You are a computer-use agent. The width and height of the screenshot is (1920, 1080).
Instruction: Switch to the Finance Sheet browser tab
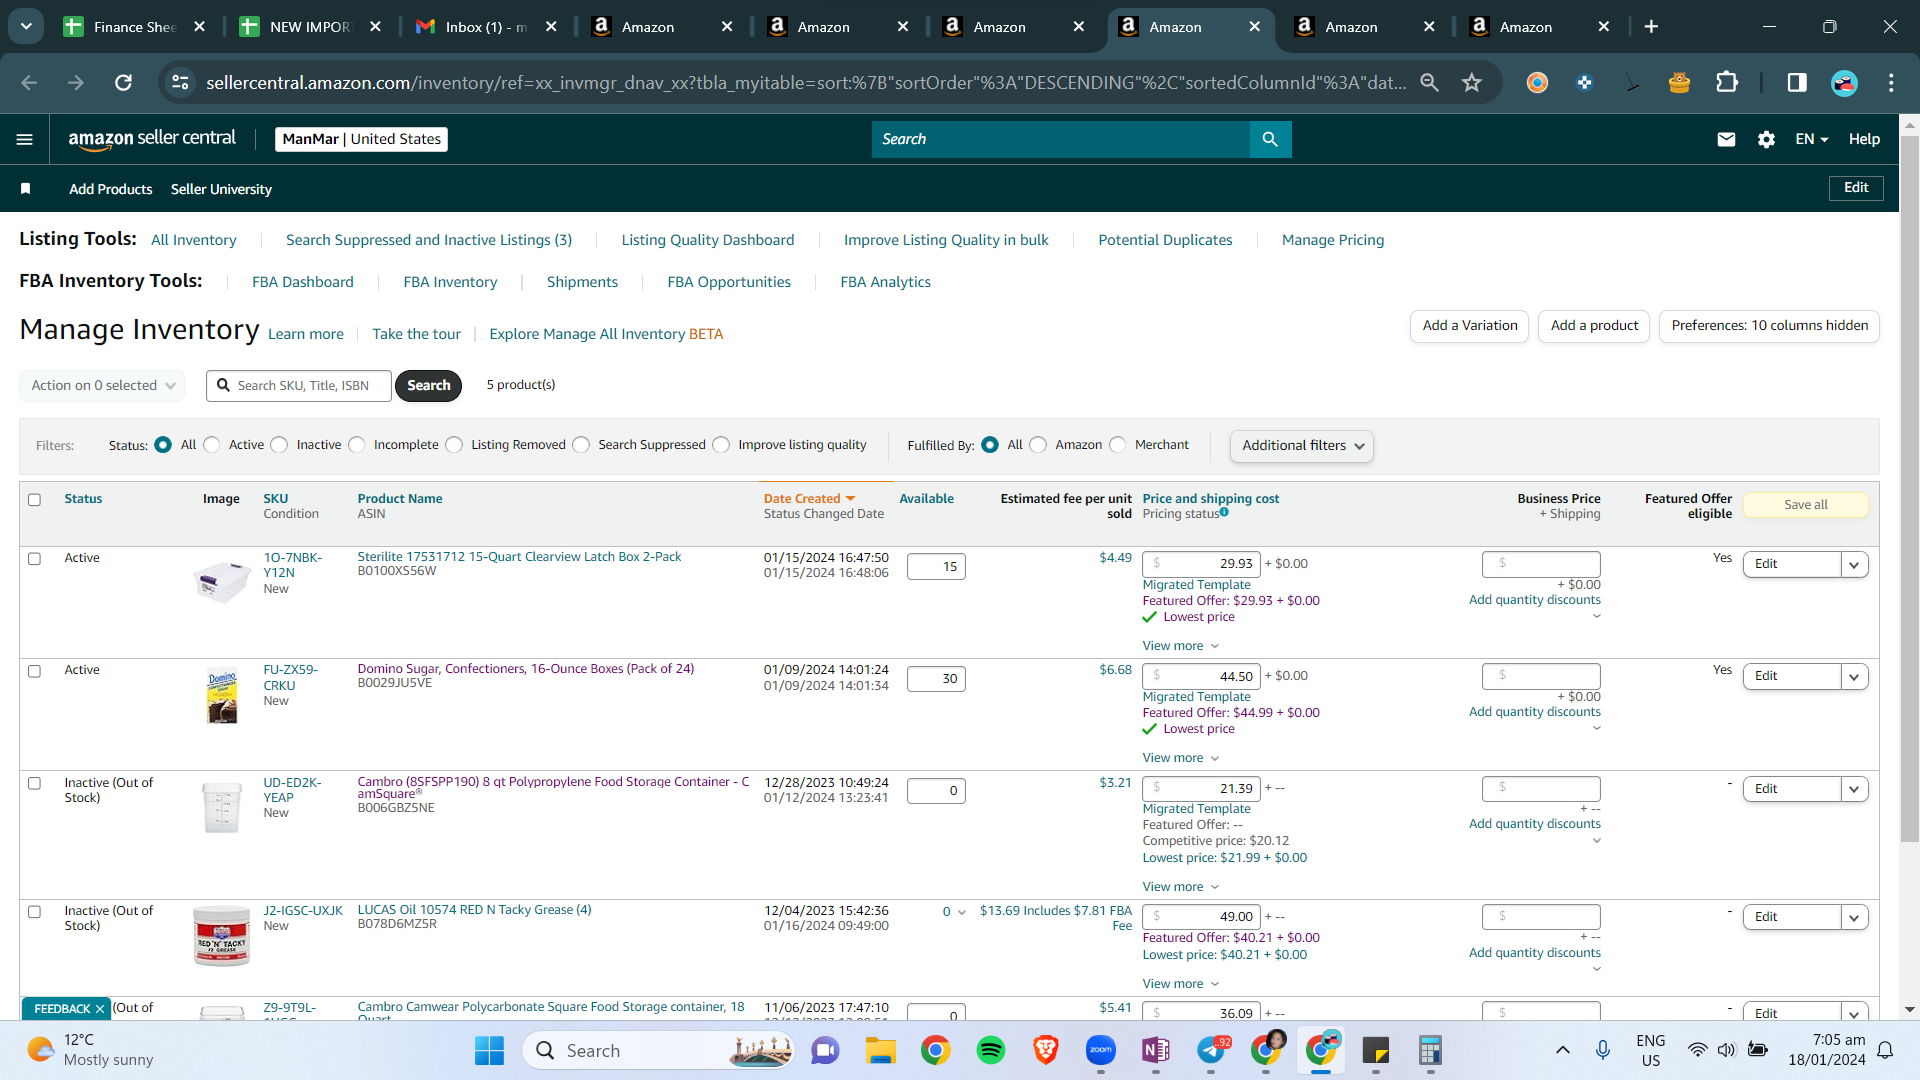coord(135,27)
